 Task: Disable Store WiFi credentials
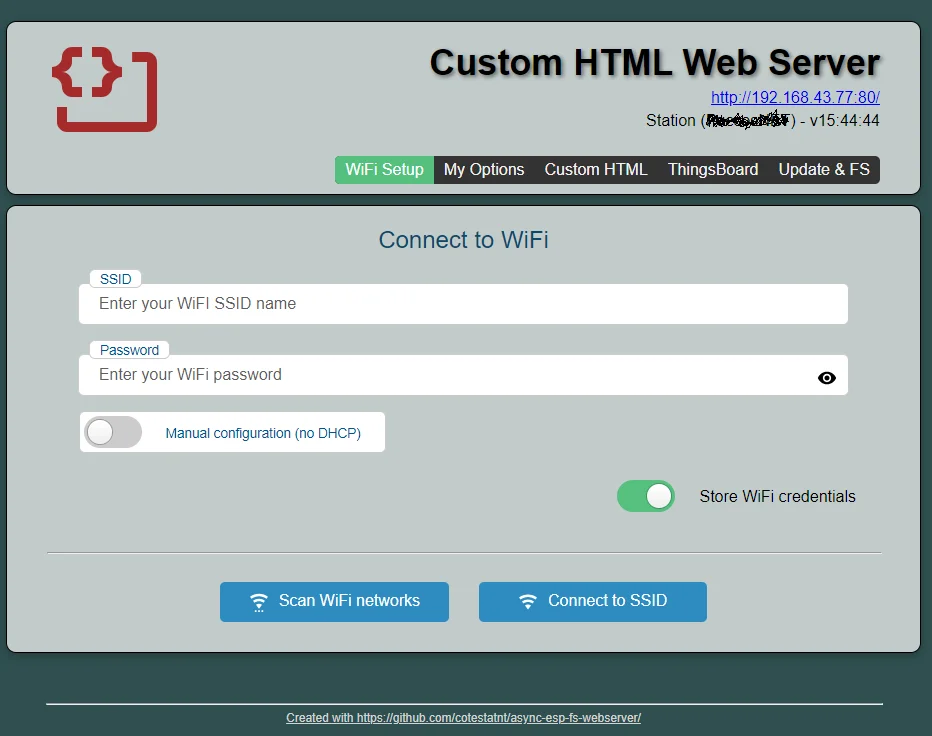point(645,496)
